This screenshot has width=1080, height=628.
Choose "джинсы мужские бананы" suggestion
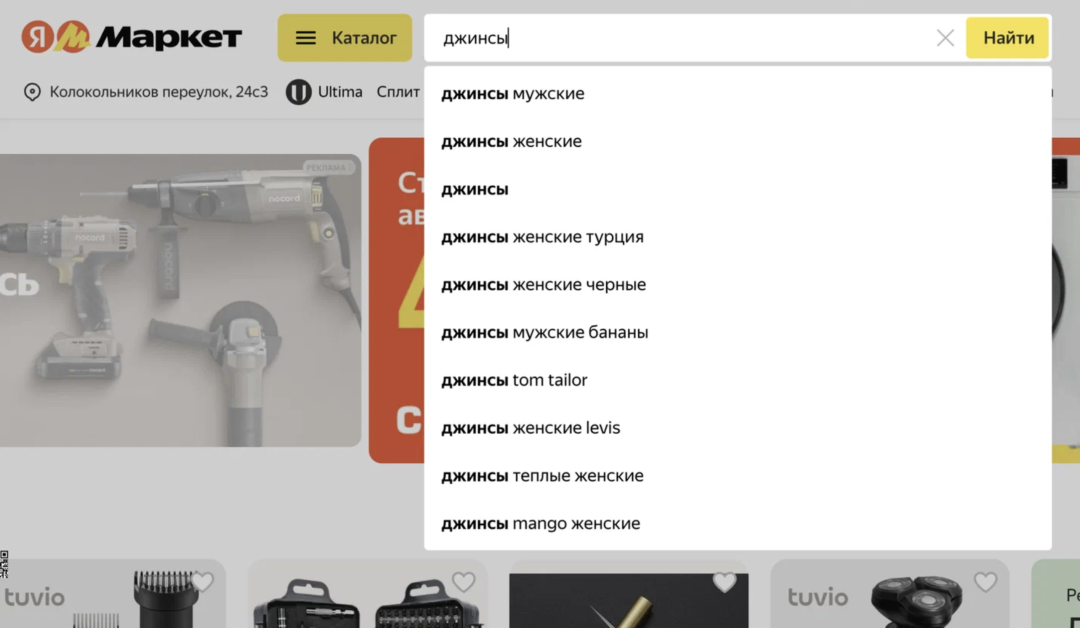(545, 332)
